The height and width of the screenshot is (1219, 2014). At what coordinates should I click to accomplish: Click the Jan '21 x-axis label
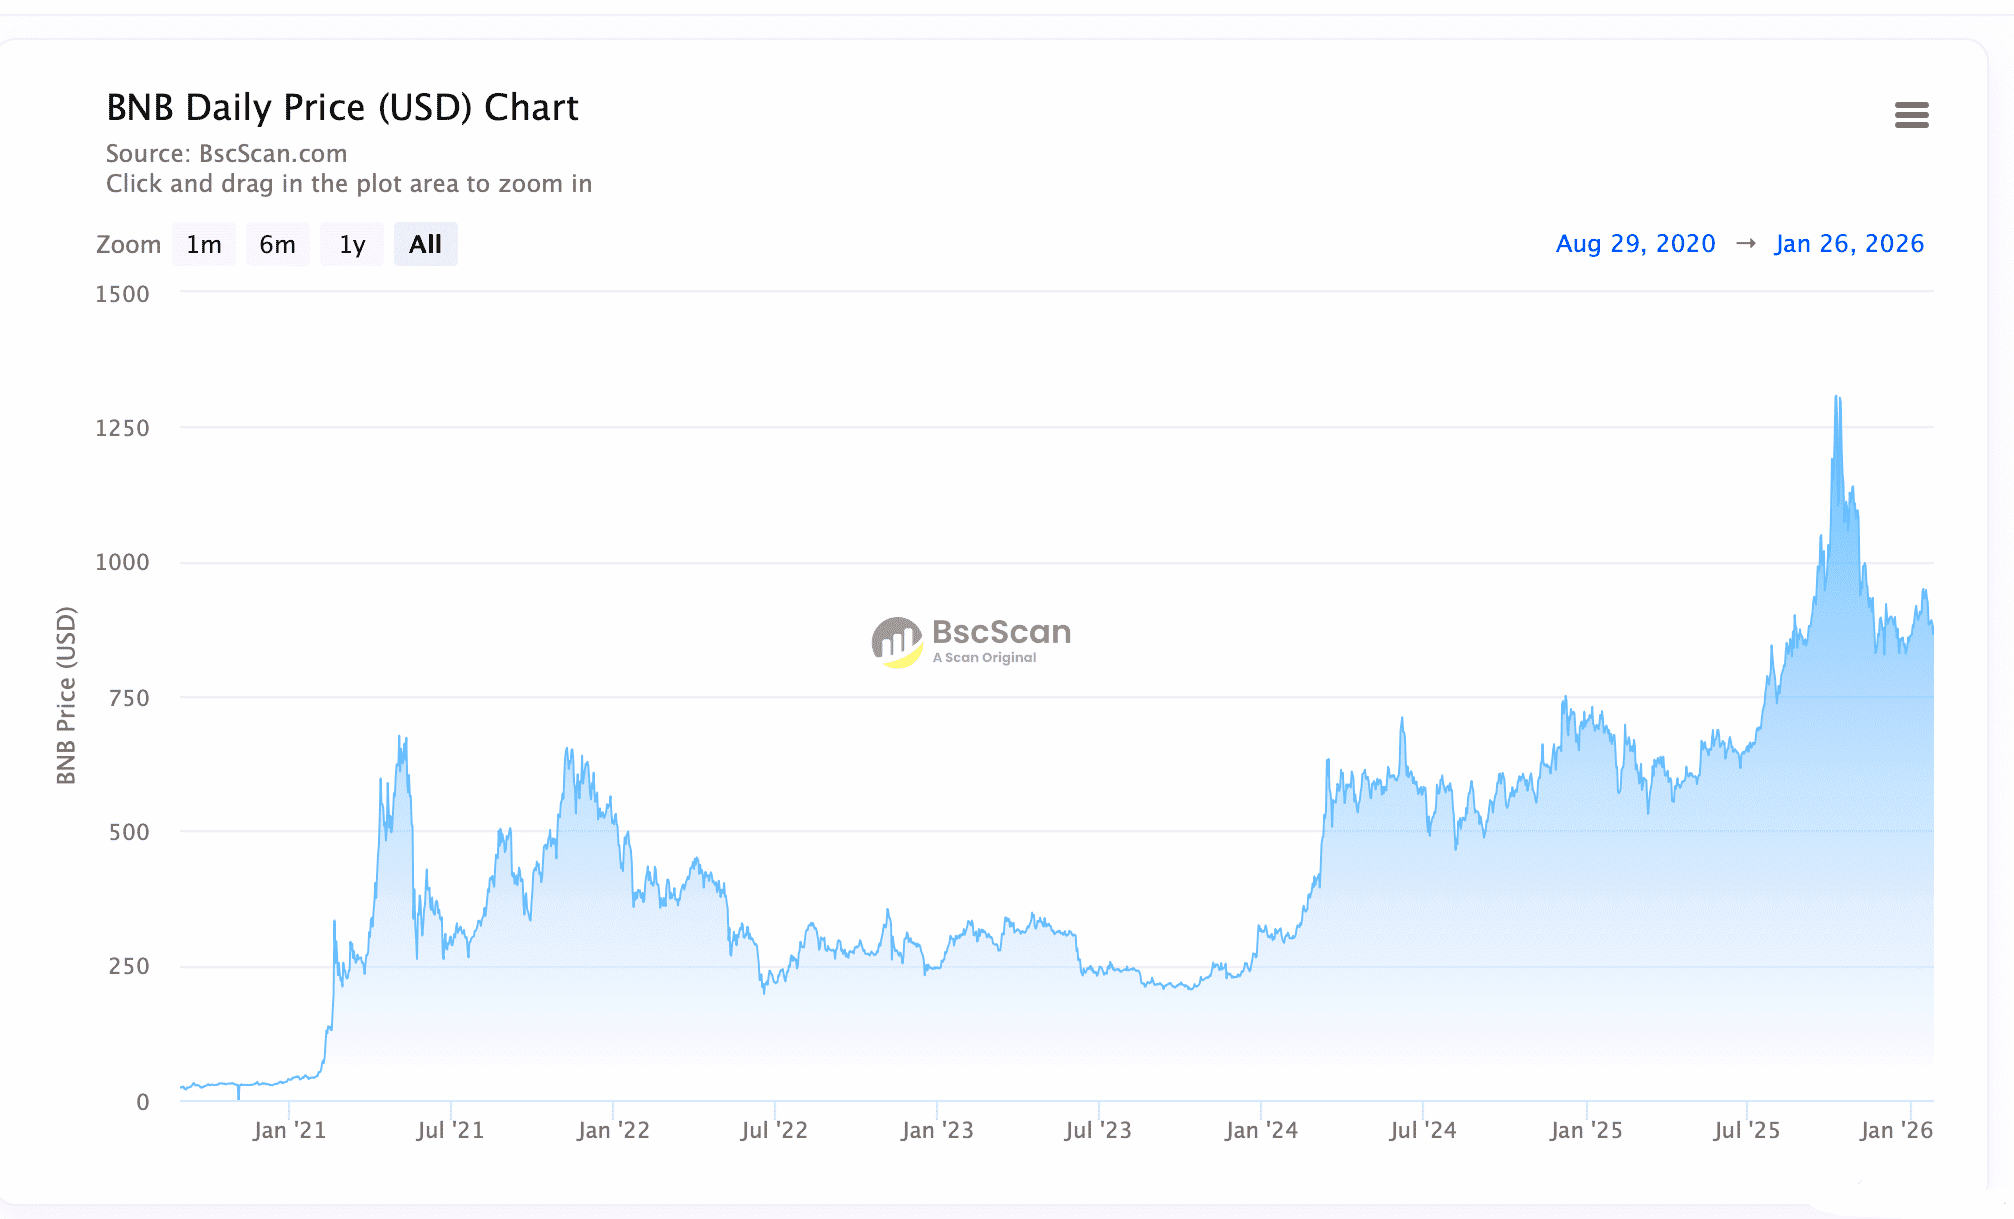pyautogui.click(x=289, y=1131)
